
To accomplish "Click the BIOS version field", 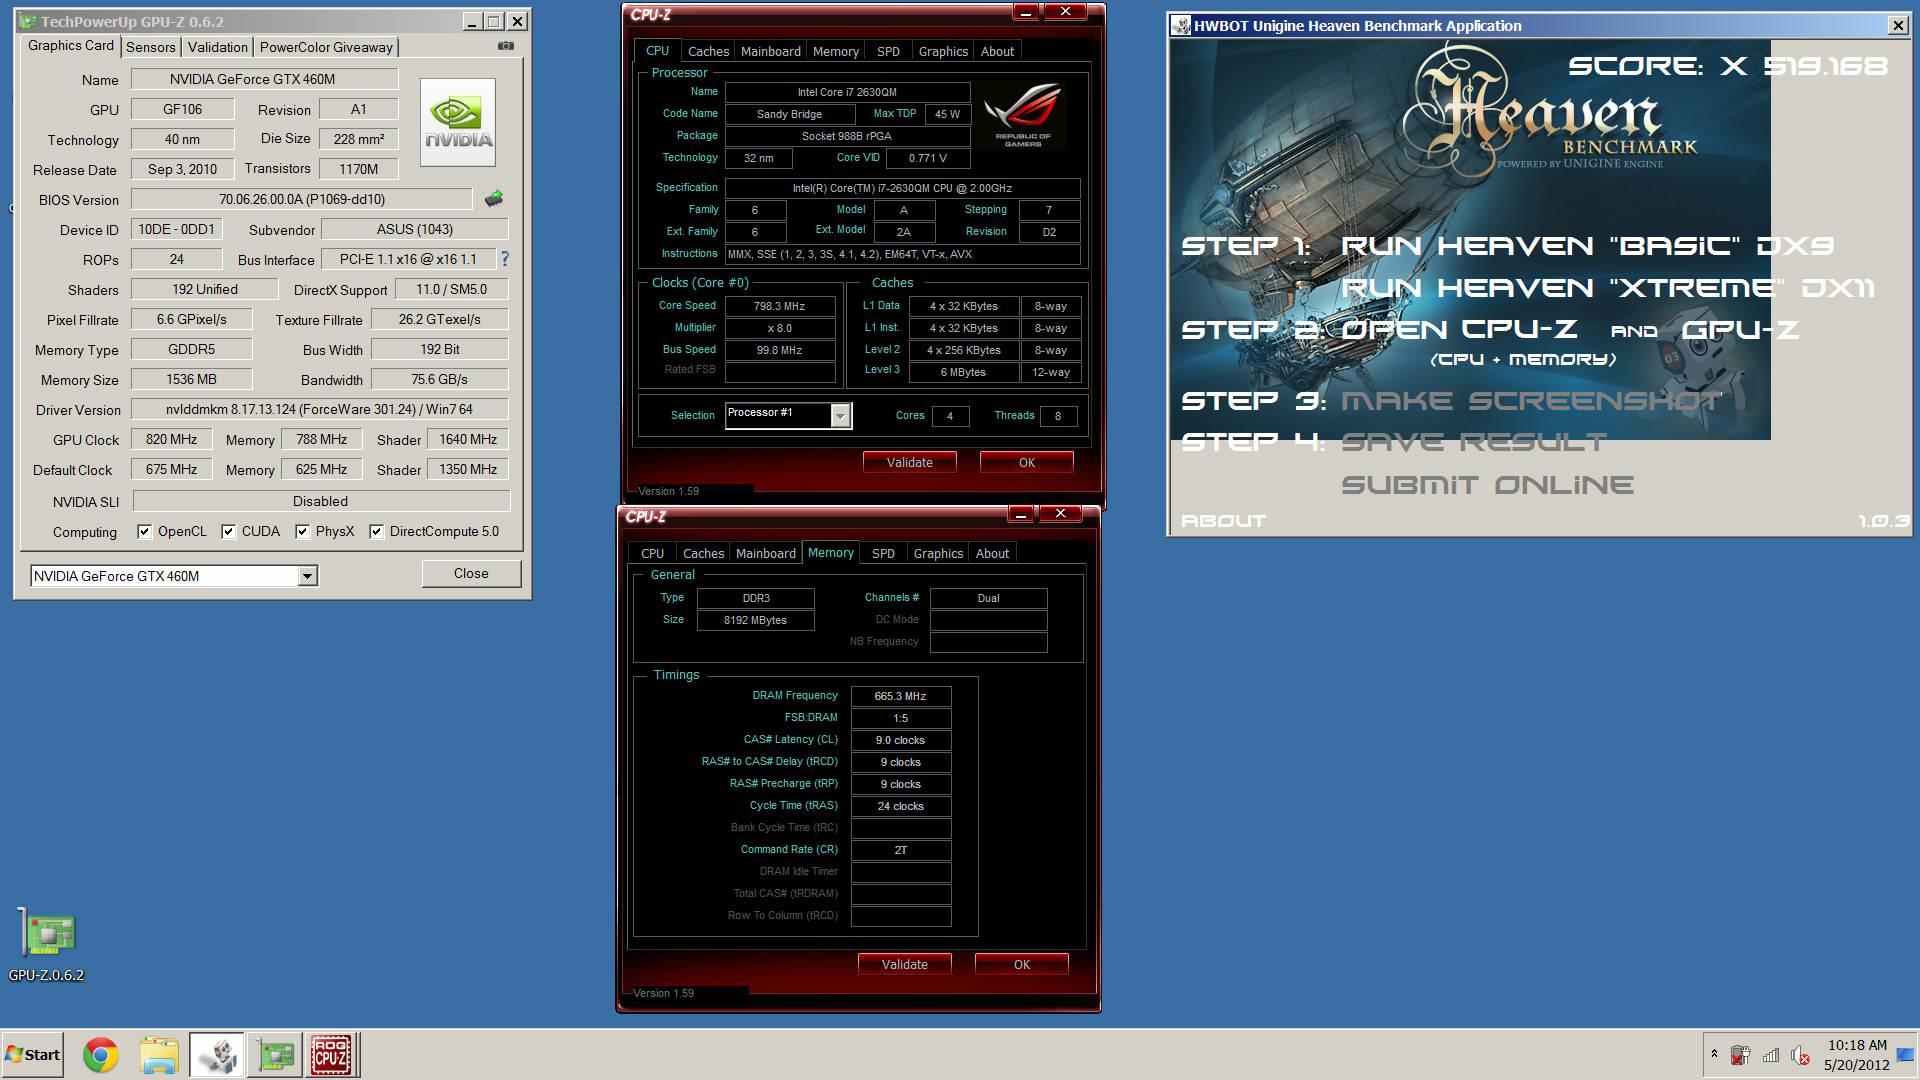I will click(301, 199).
